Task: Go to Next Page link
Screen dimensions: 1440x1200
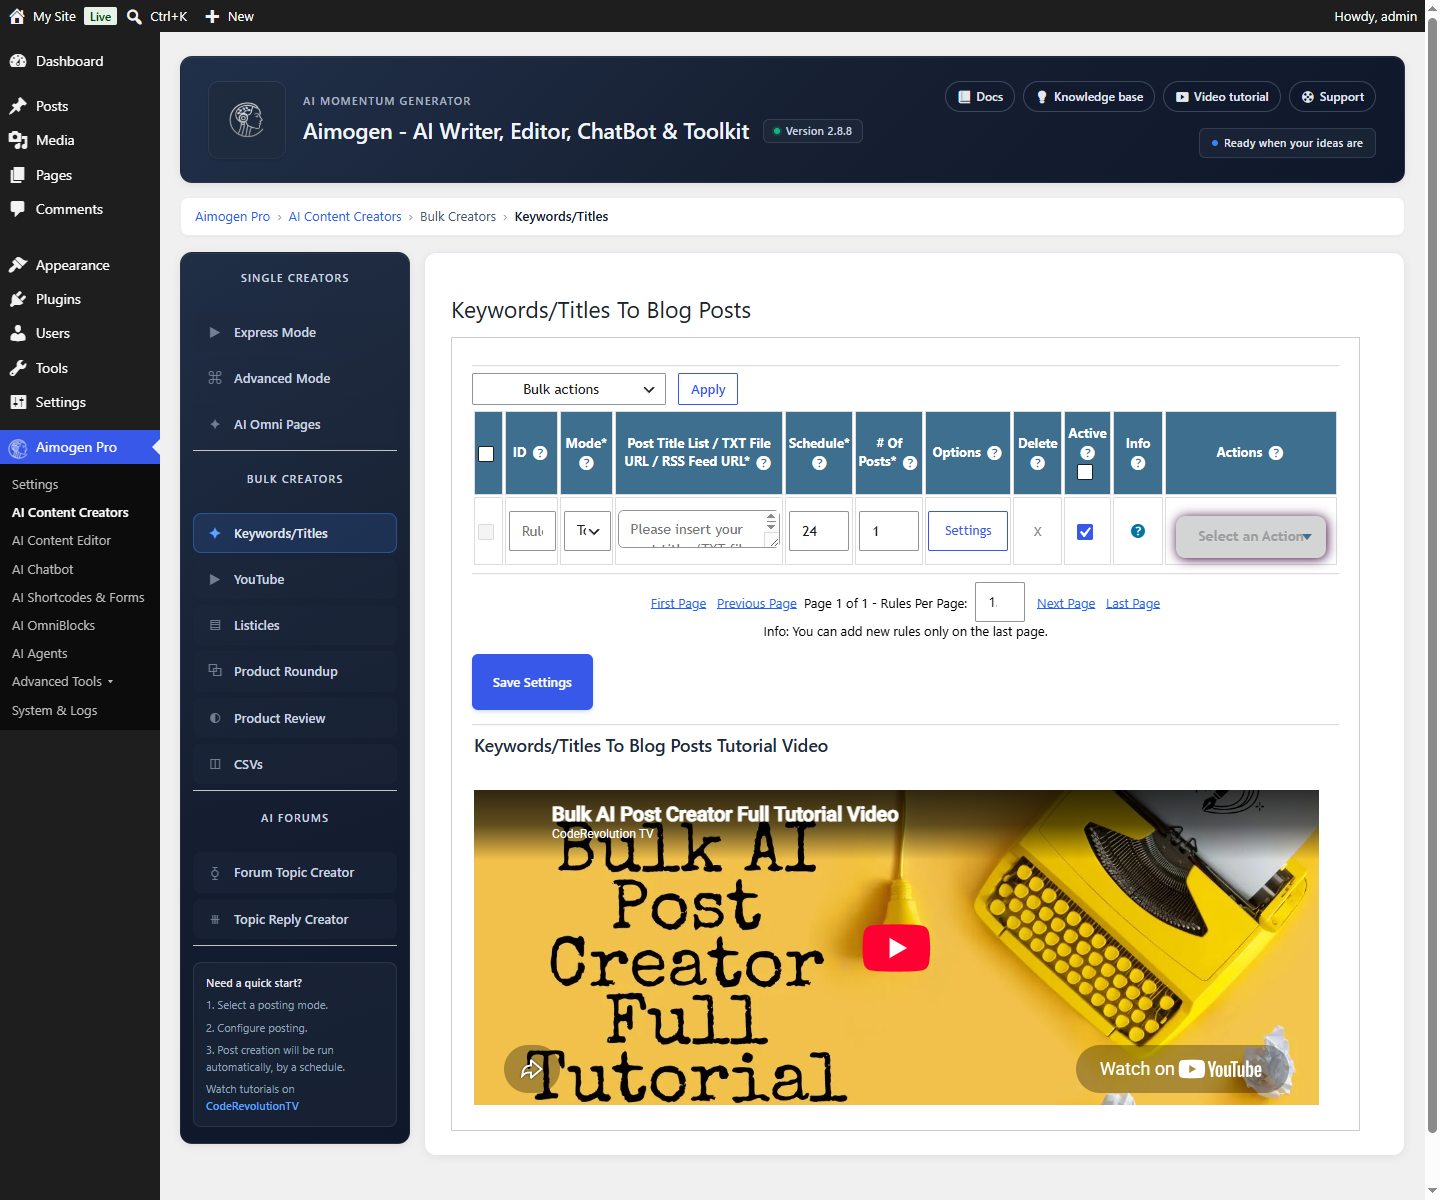Action: pos(1066,603)
